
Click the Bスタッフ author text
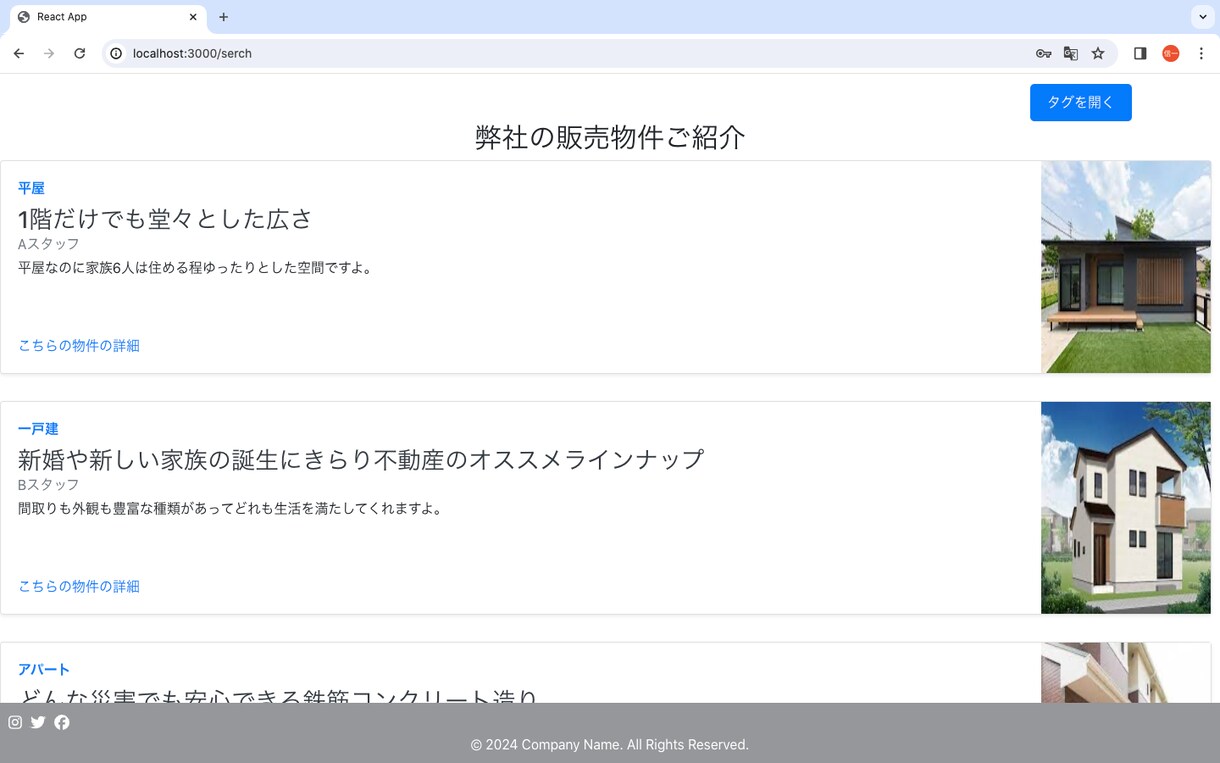click(49, 485)
